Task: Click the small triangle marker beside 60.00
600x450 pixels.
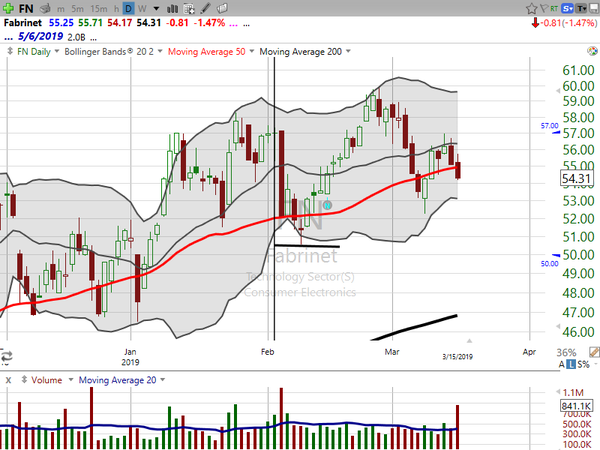Action: (558, 91)
